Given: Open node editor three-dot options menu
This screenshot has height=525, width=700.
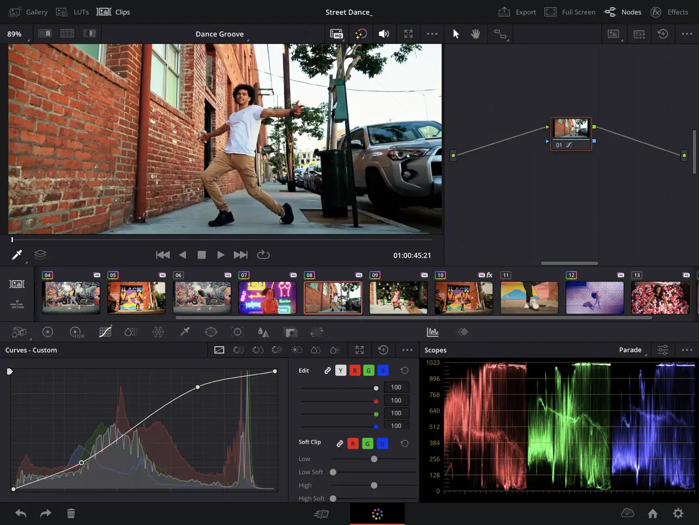Looking at the screenshot, I should click(x=687, y=34).
